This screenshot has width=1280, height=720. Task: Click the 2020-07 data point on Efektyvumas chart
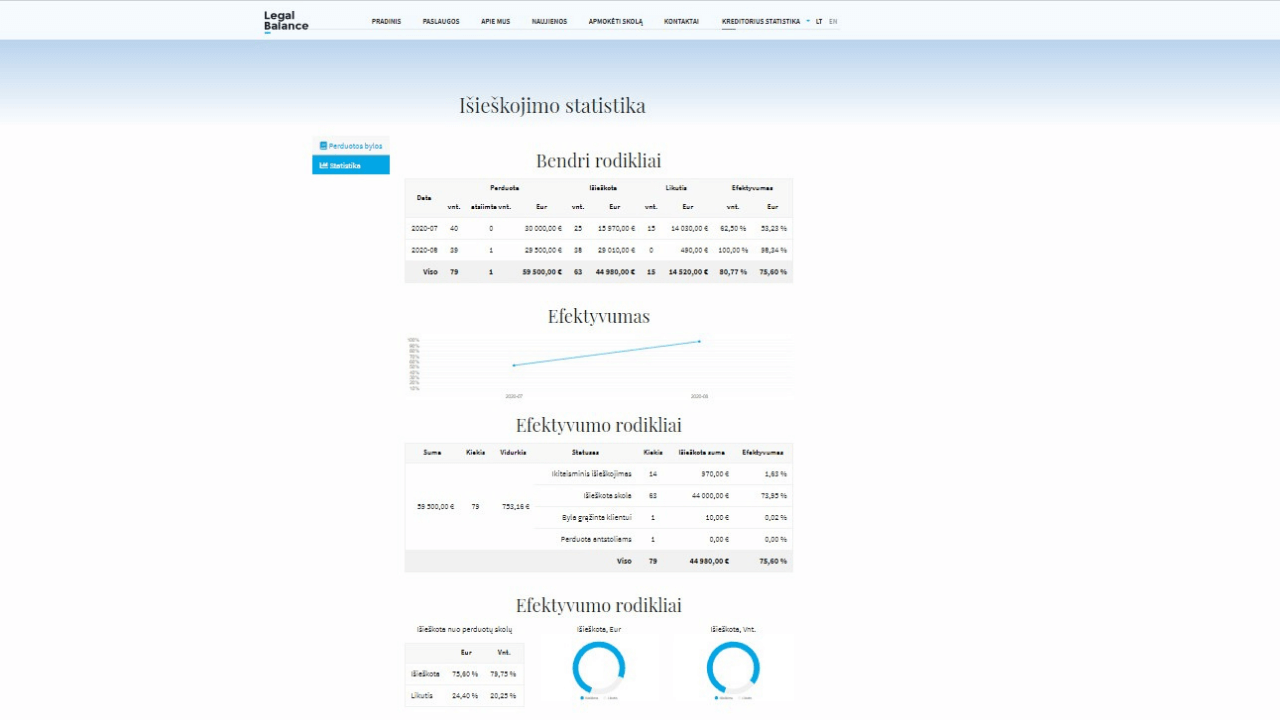[514, 366]
